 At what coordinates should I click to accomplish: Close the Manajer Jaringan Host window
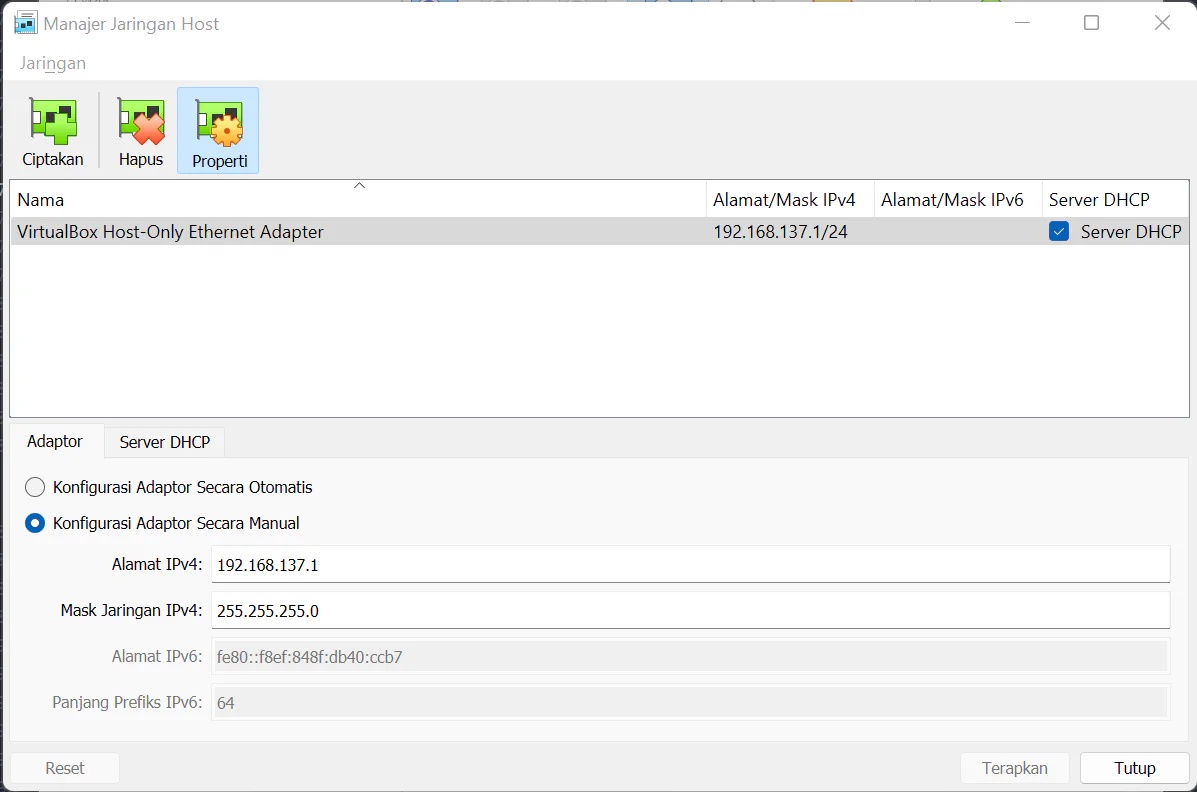(1162, 23)
